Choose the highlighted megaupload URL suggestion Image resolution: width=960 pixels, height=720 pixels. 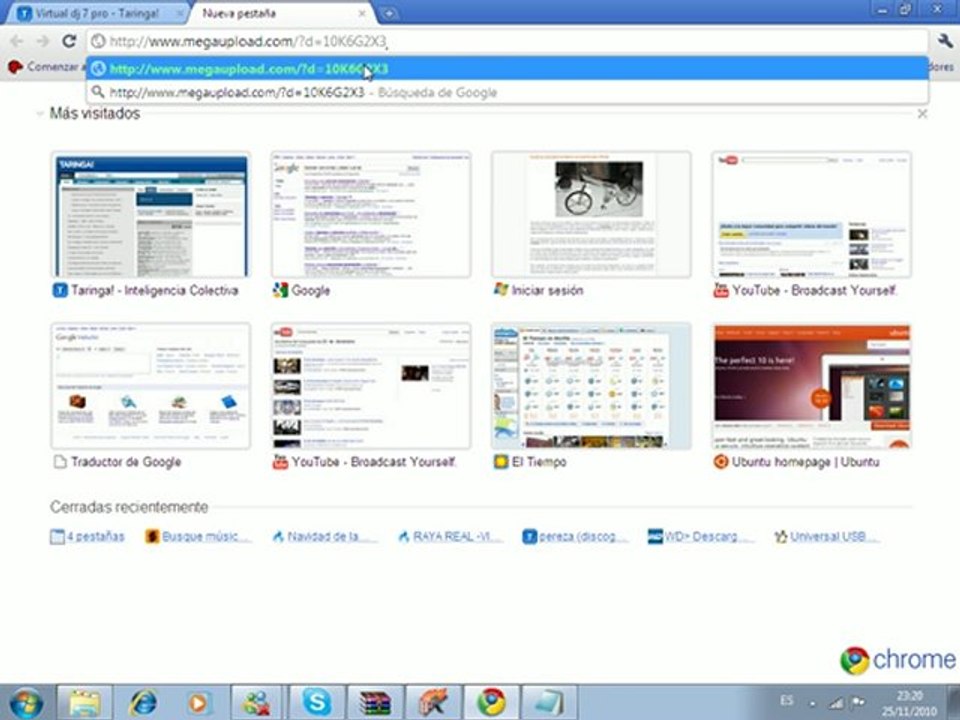point(507,69)
